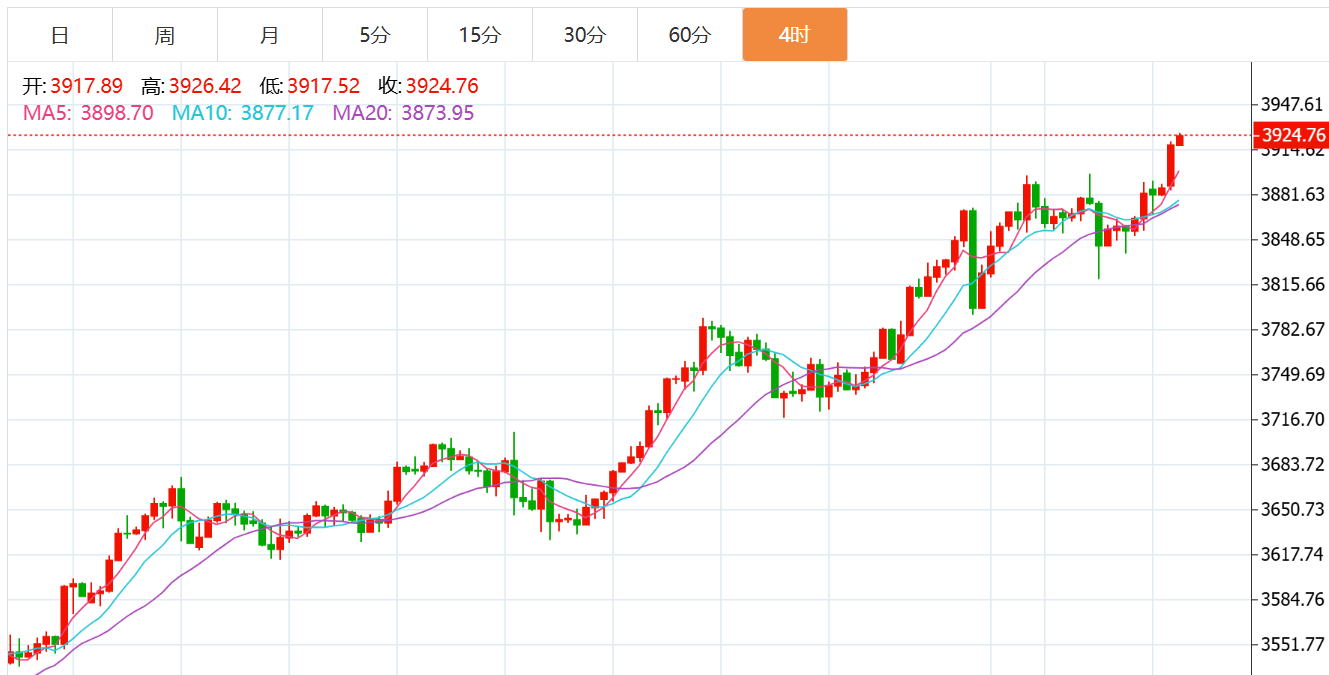Click the 3947.61 price axis label

[1292, 104]
